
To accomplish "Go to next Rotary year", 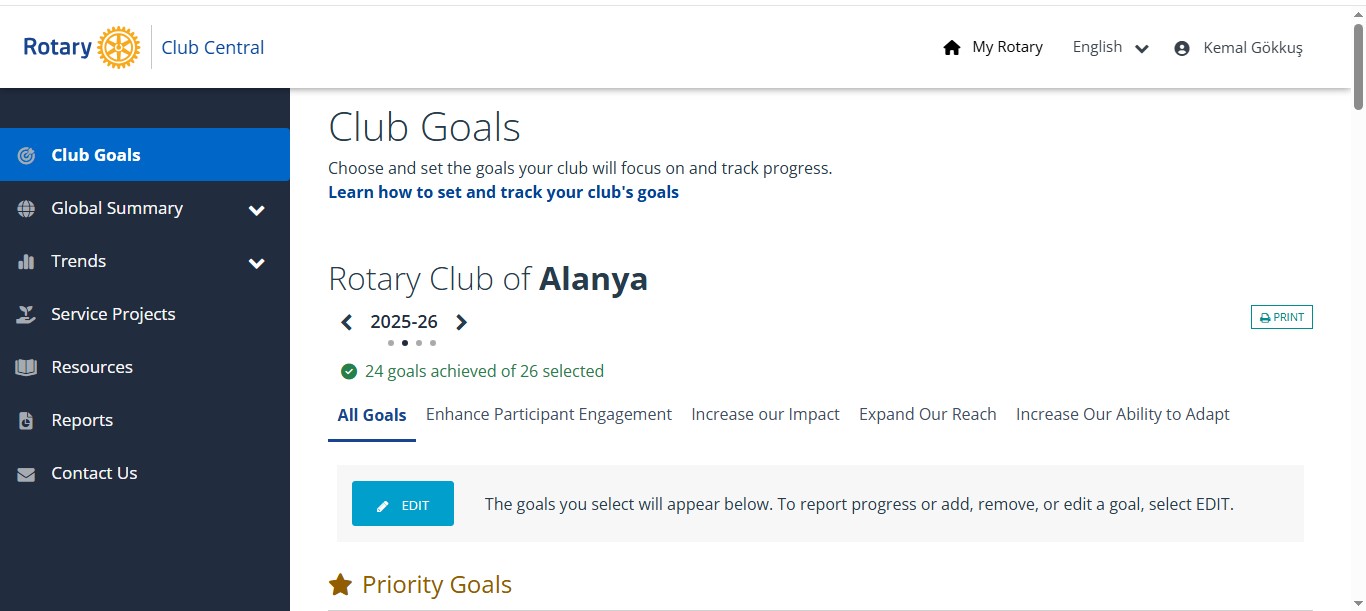I will 462,322.
